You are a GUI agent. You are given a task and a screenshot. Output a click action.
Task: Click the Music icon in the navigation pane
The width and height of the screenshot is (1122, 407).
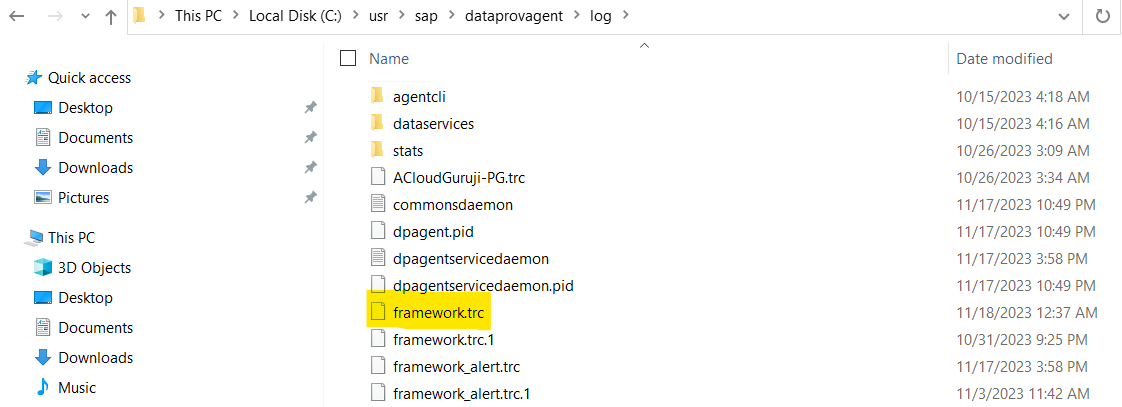[43, 387]
